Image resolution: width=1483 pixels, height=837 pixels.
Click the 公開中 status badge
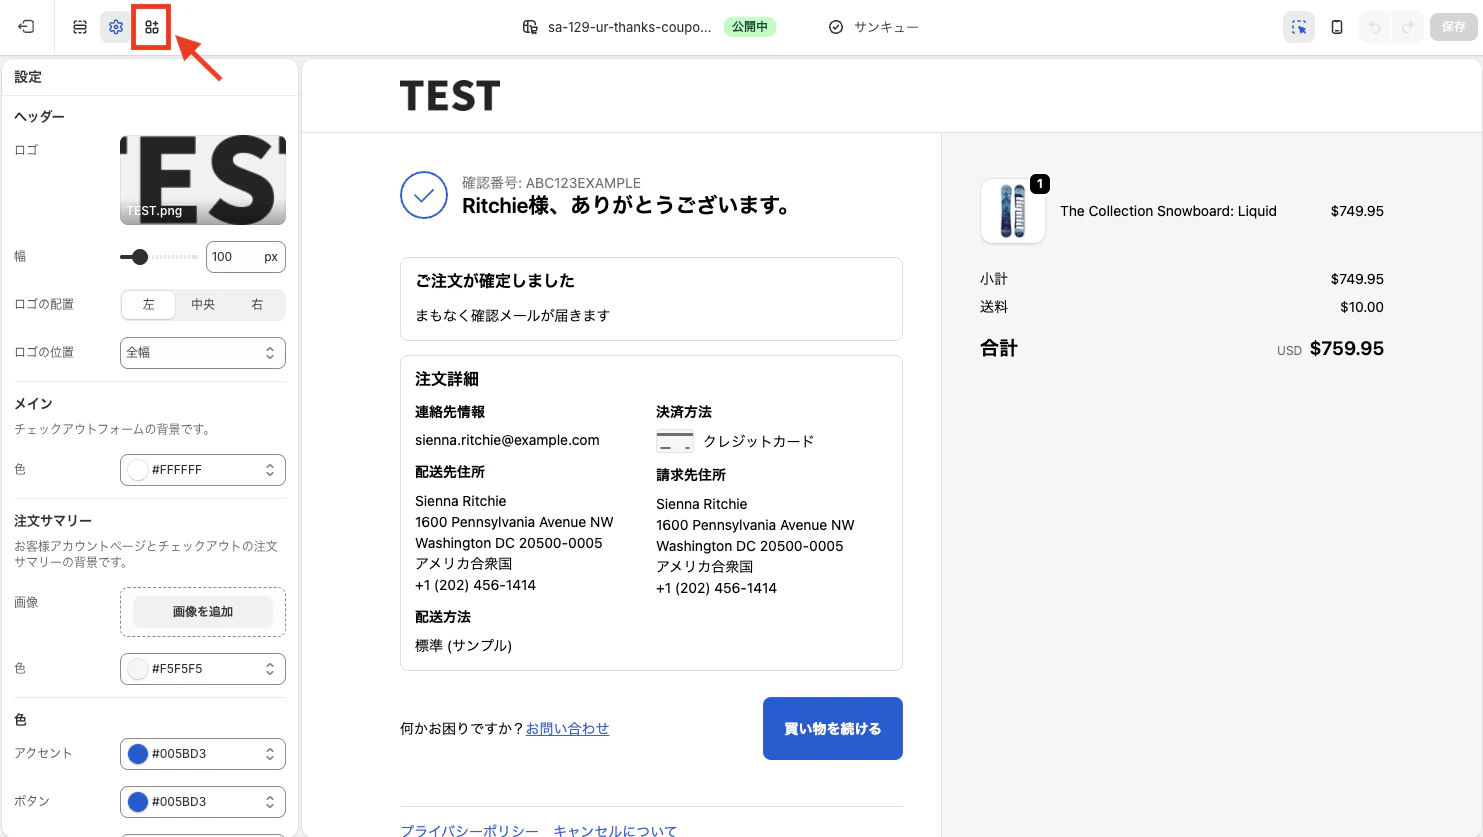pos(750,27)
